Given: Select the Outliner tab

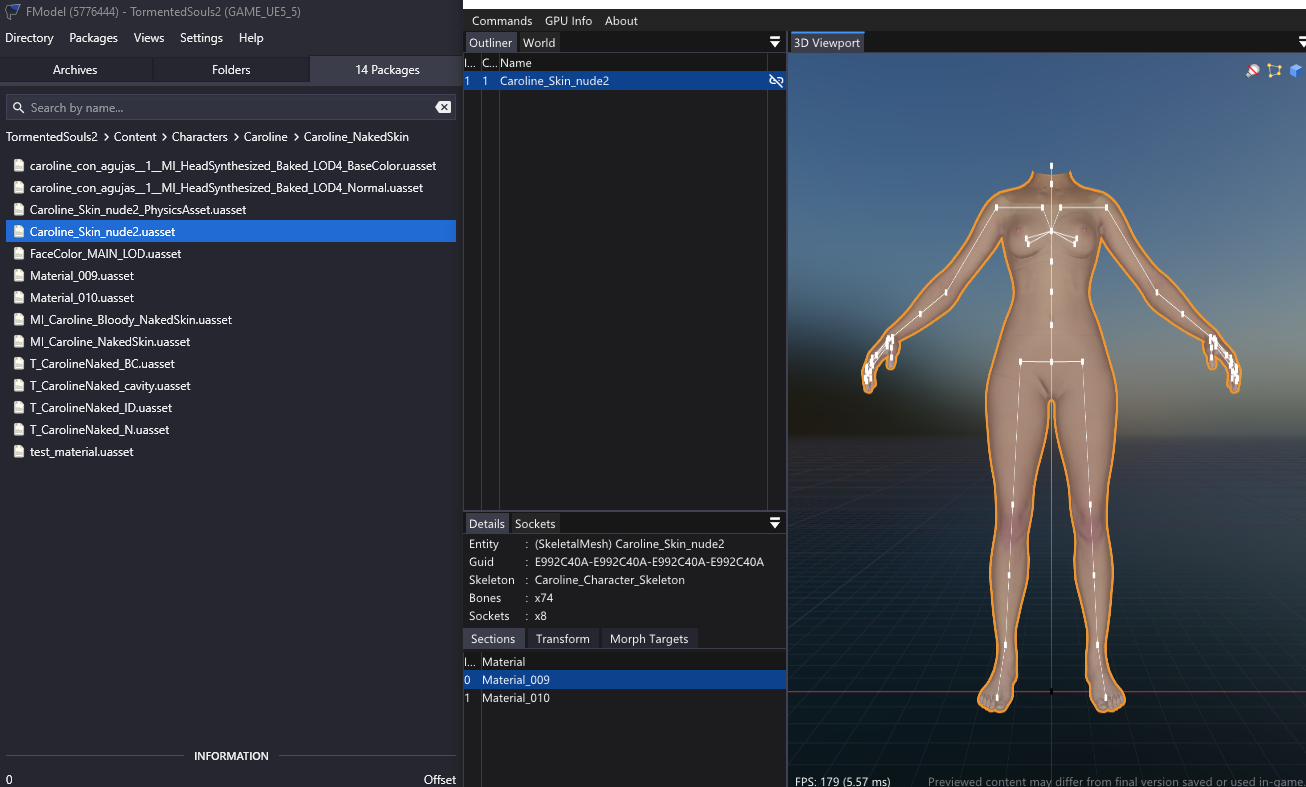Looking at the screenshot, I should [x=491, y=43].
